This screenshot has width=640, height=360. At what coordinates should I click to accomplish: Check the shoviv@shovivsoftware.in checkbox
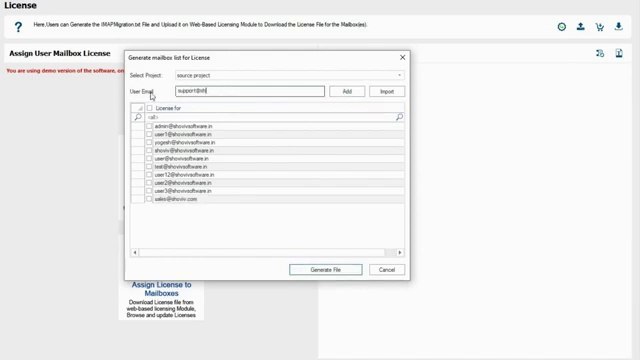[149, 151]
